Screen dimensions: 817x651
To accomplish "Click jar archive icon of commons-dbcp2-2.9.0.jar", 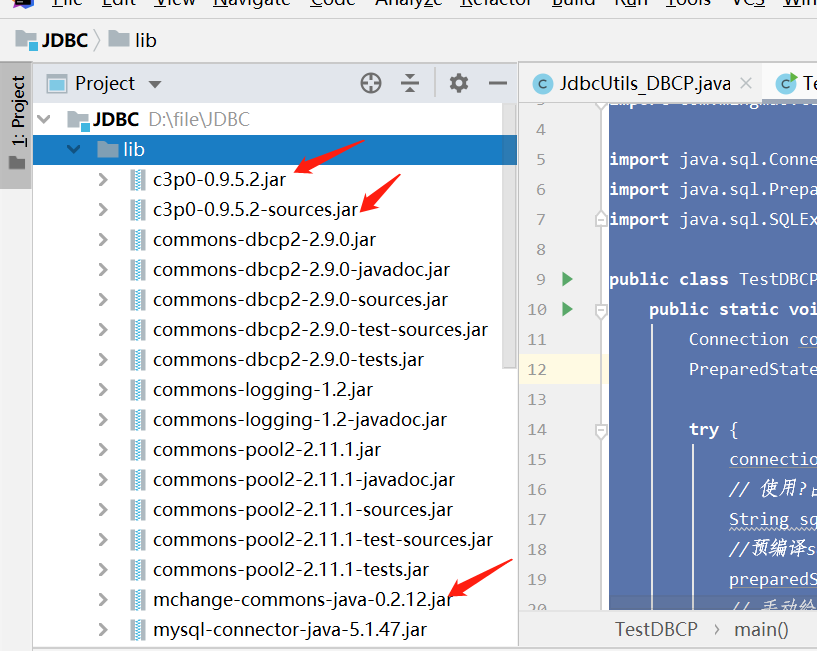I will pyautogui.click(x=138, y=240).
